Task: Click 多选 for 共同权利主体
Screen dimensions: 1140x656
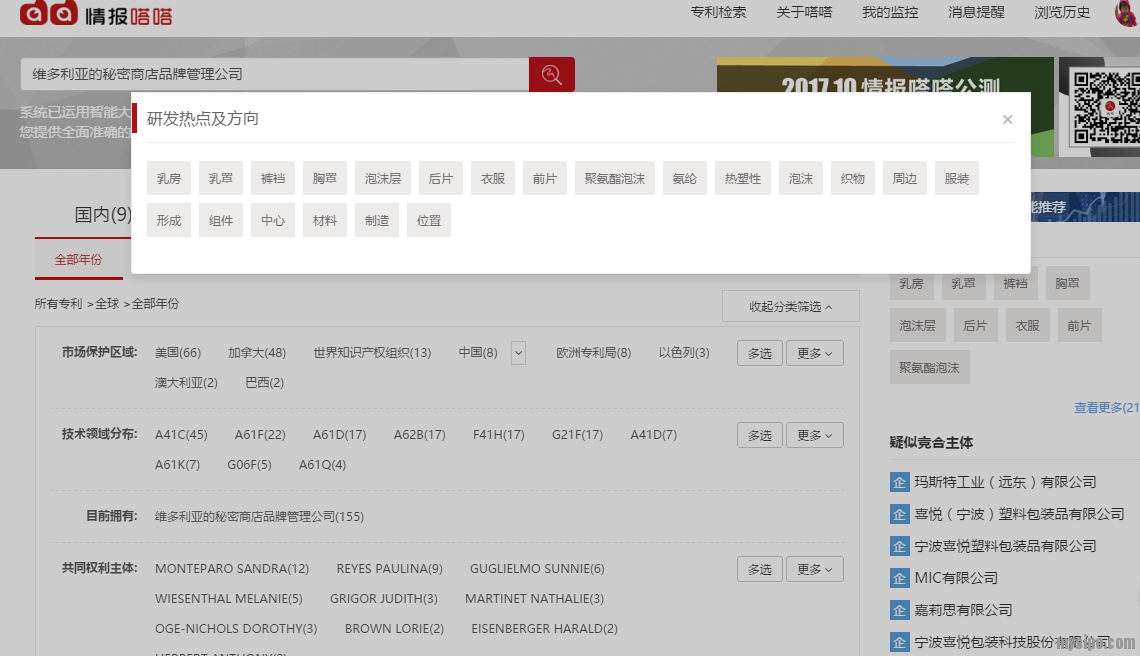Action: tap(760, 569)
